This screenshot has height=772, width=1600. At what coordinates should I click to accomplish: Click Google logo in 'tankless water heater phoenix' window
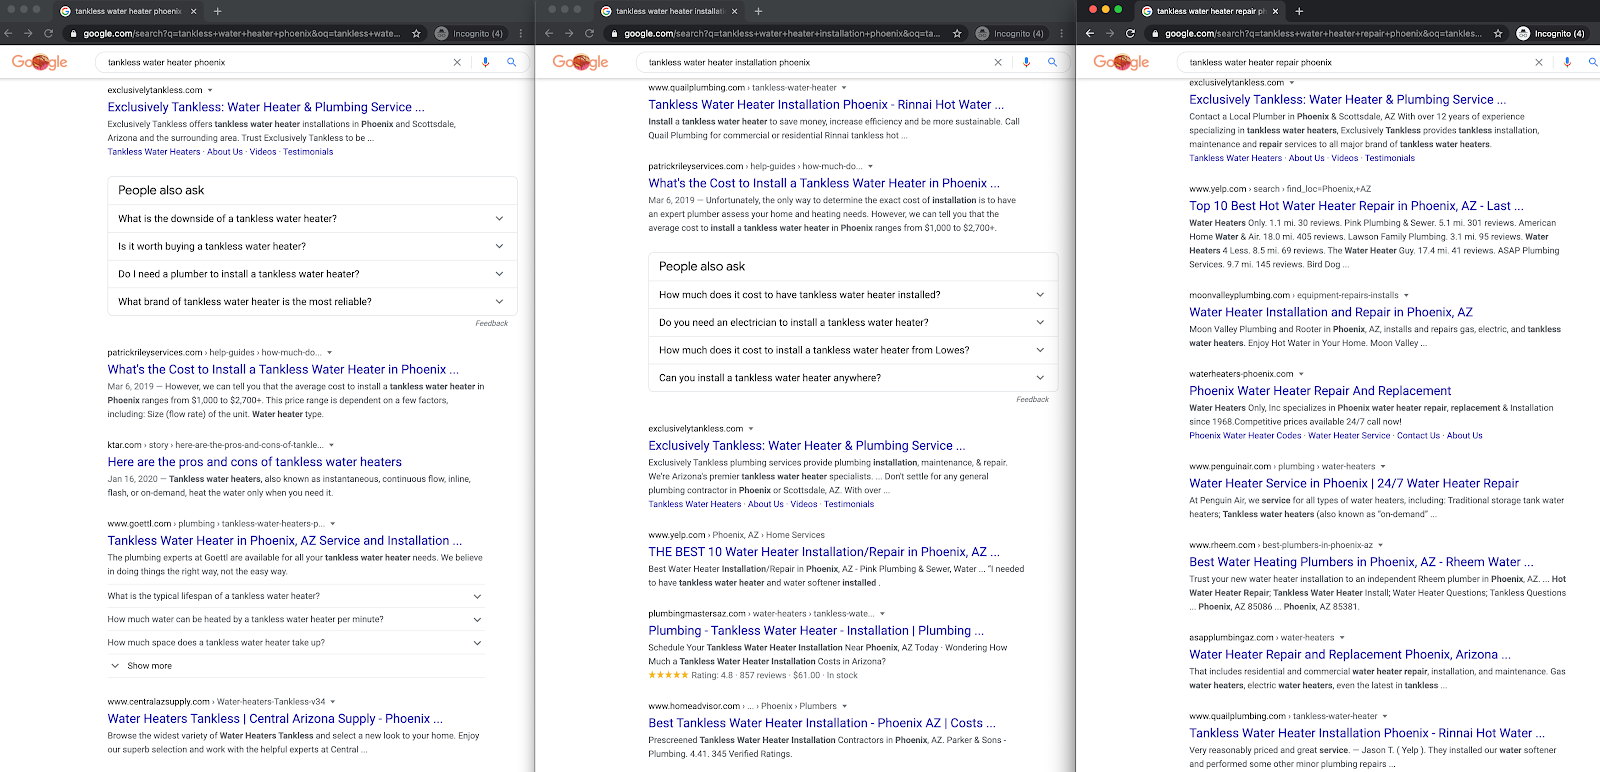coord(40,62)
